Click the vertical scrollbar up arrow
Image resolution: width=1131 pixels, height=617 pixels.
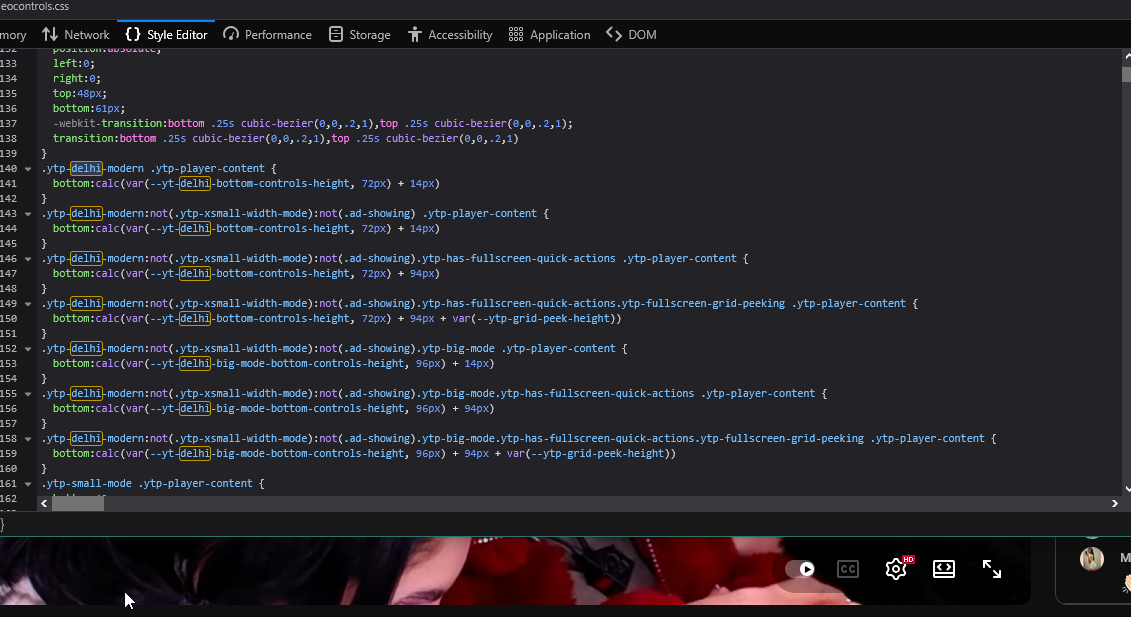(1127, 56)
